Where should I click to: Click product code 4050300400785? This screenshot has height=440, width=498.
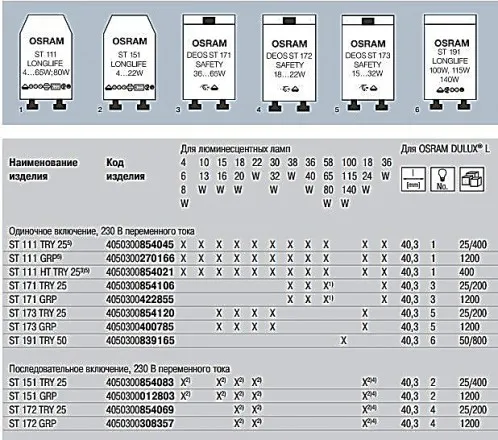[x=140, y=327]
